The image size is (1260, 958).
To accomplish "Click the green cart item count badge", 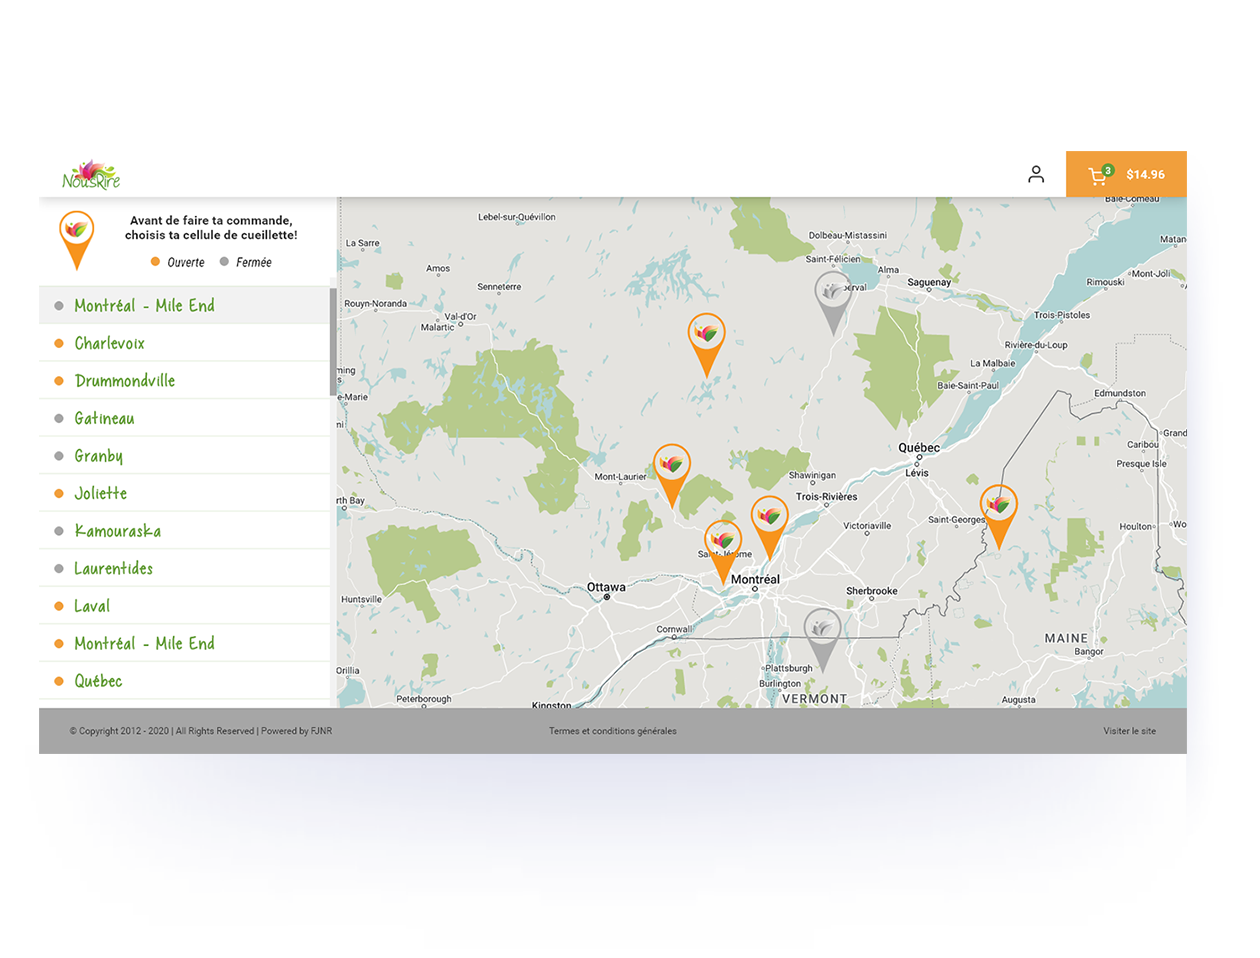I will [x=1108, y=170].
